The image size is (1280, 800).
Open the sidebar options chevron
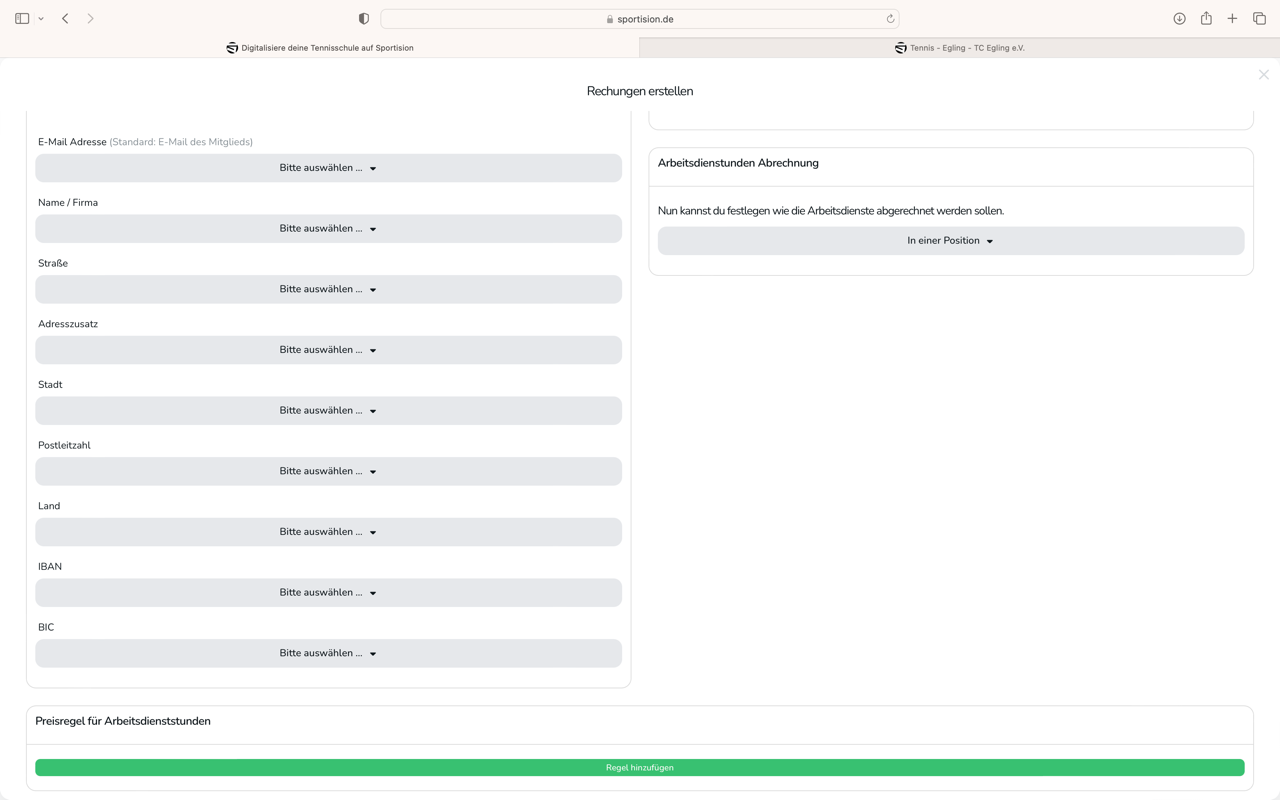tap(41, 19)
